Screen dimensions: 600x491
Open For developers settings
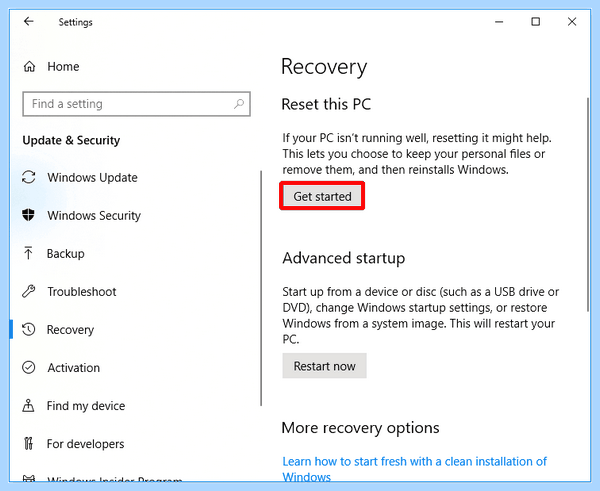pos(85,444)
